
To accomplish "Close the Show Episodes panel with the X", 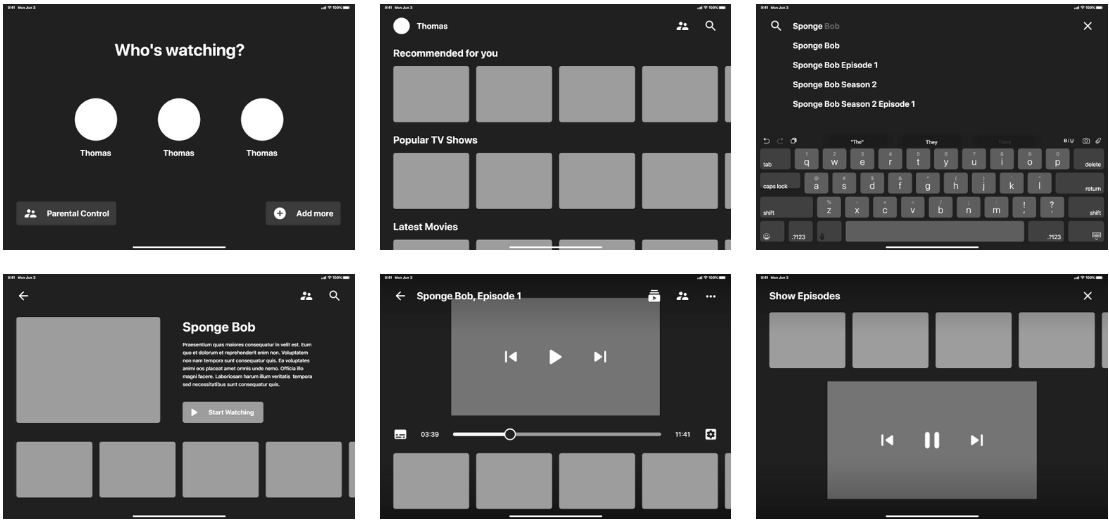I will coord(1088,296).
